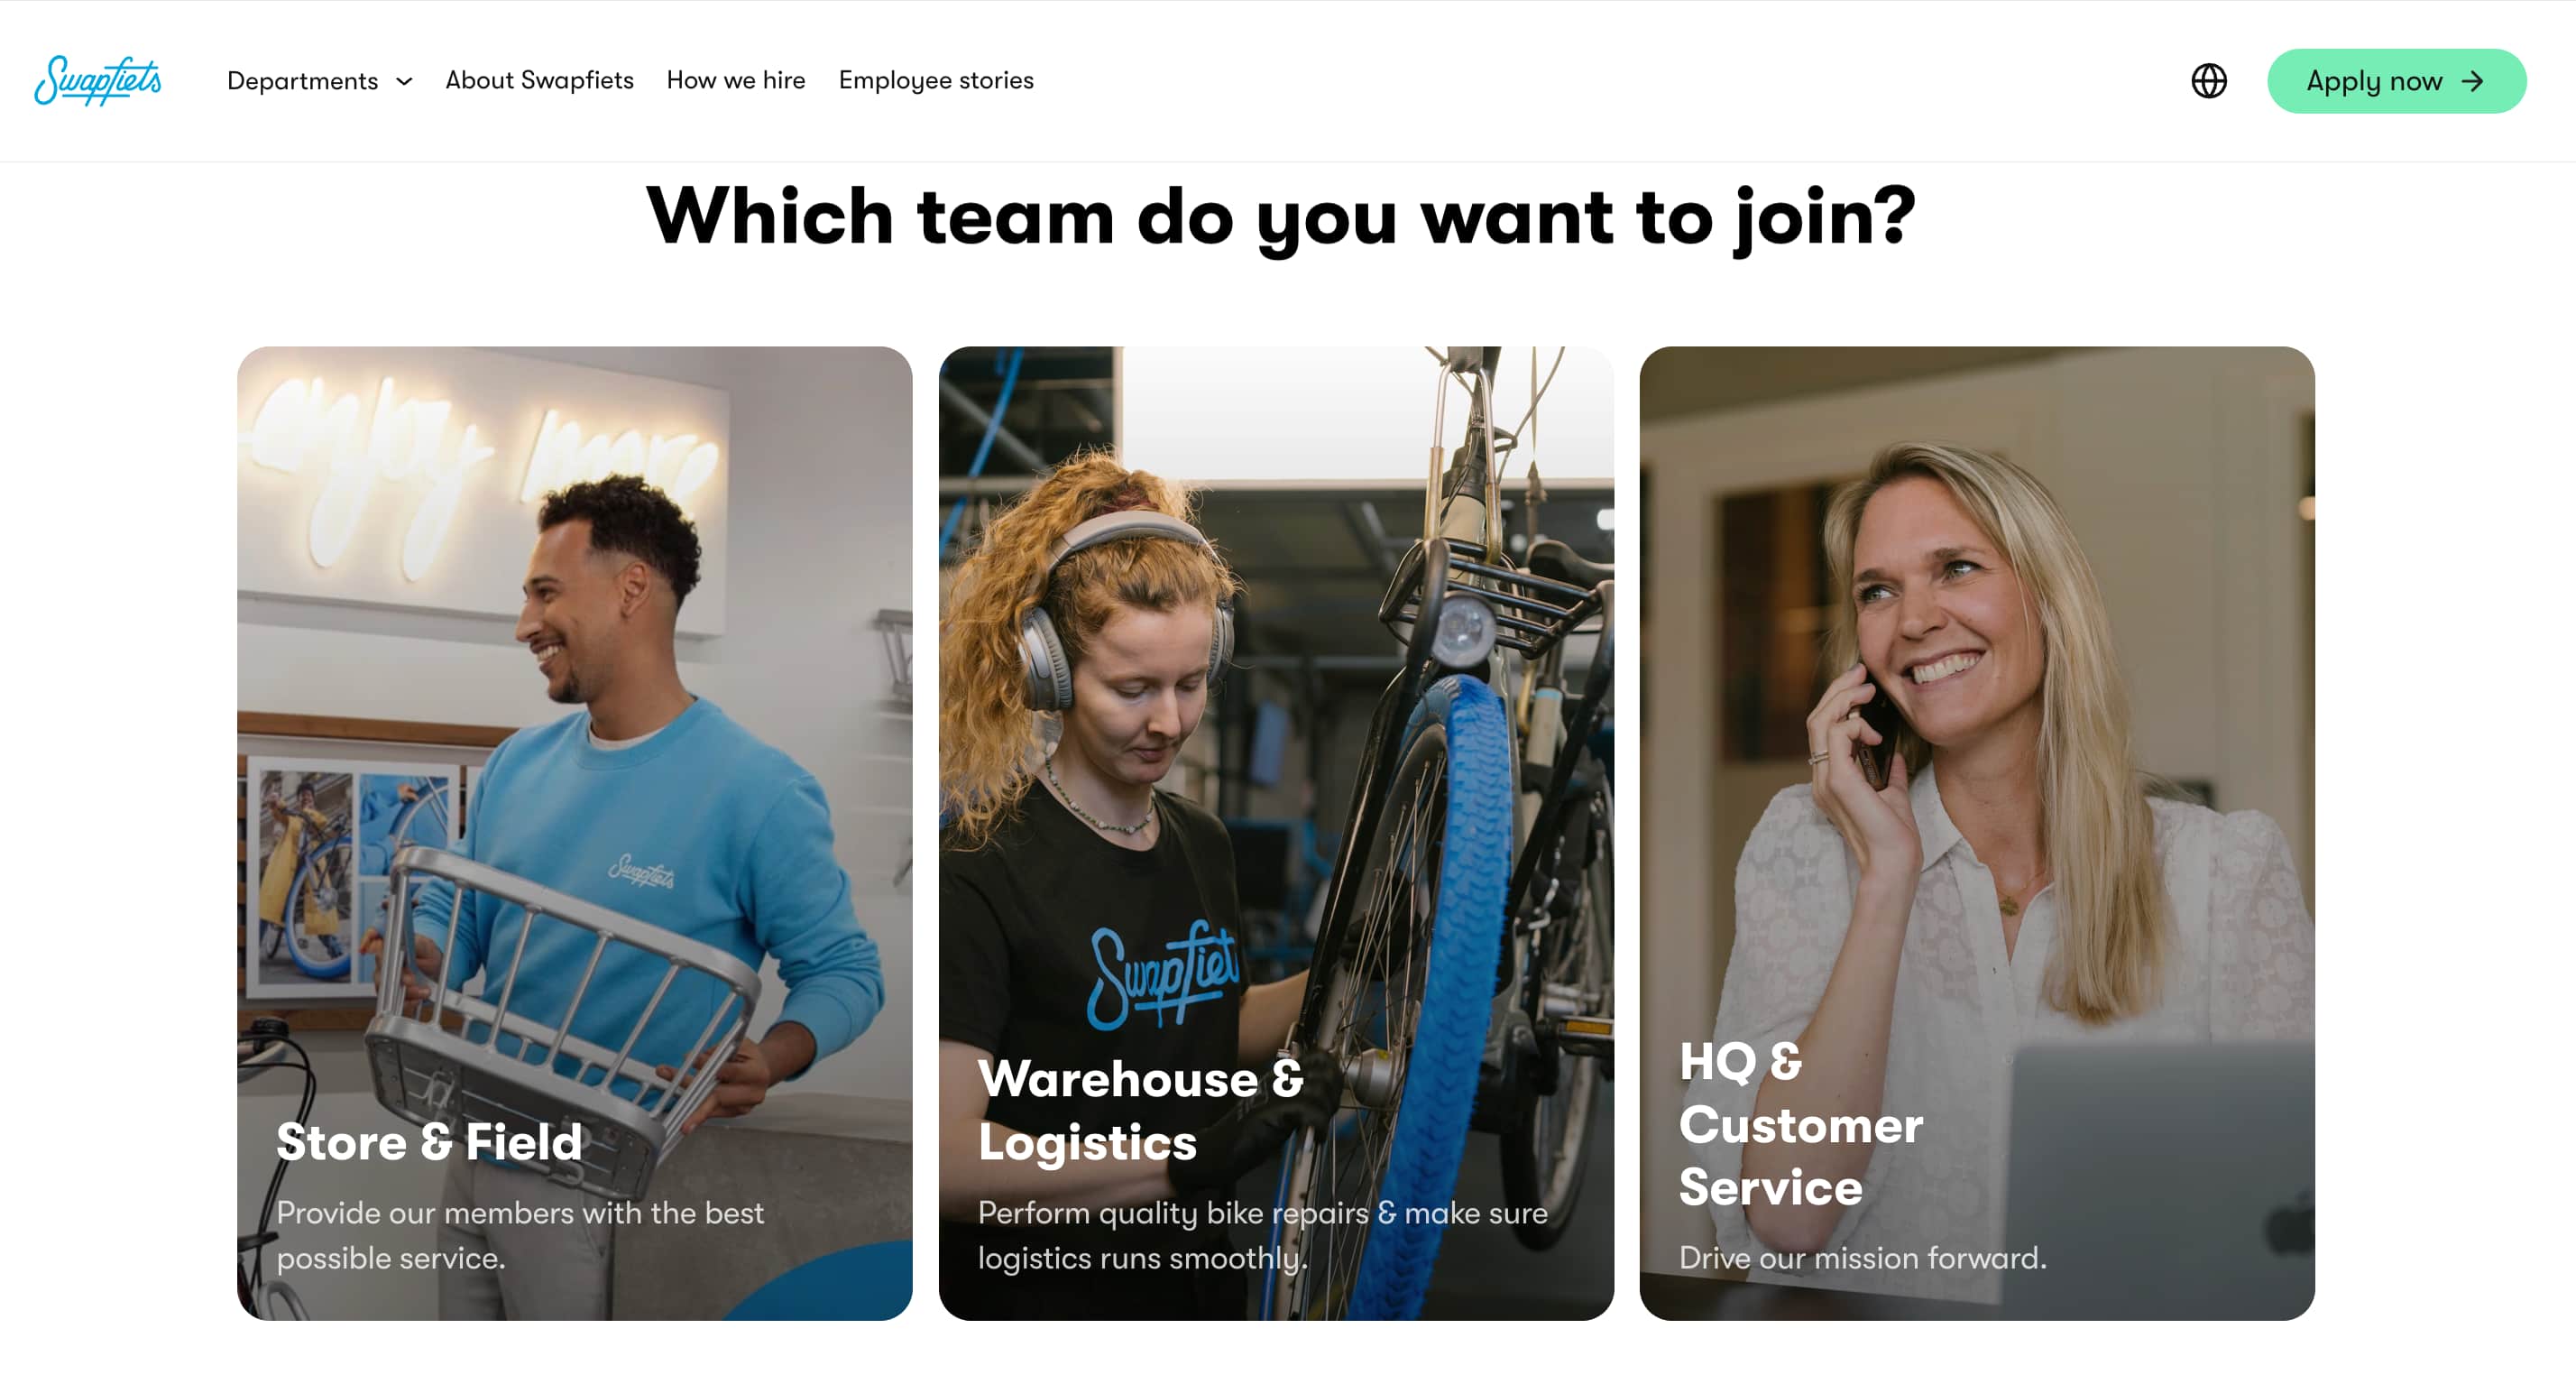Click 'Perform quality bike repairs' description

tap(1262, 1235)
